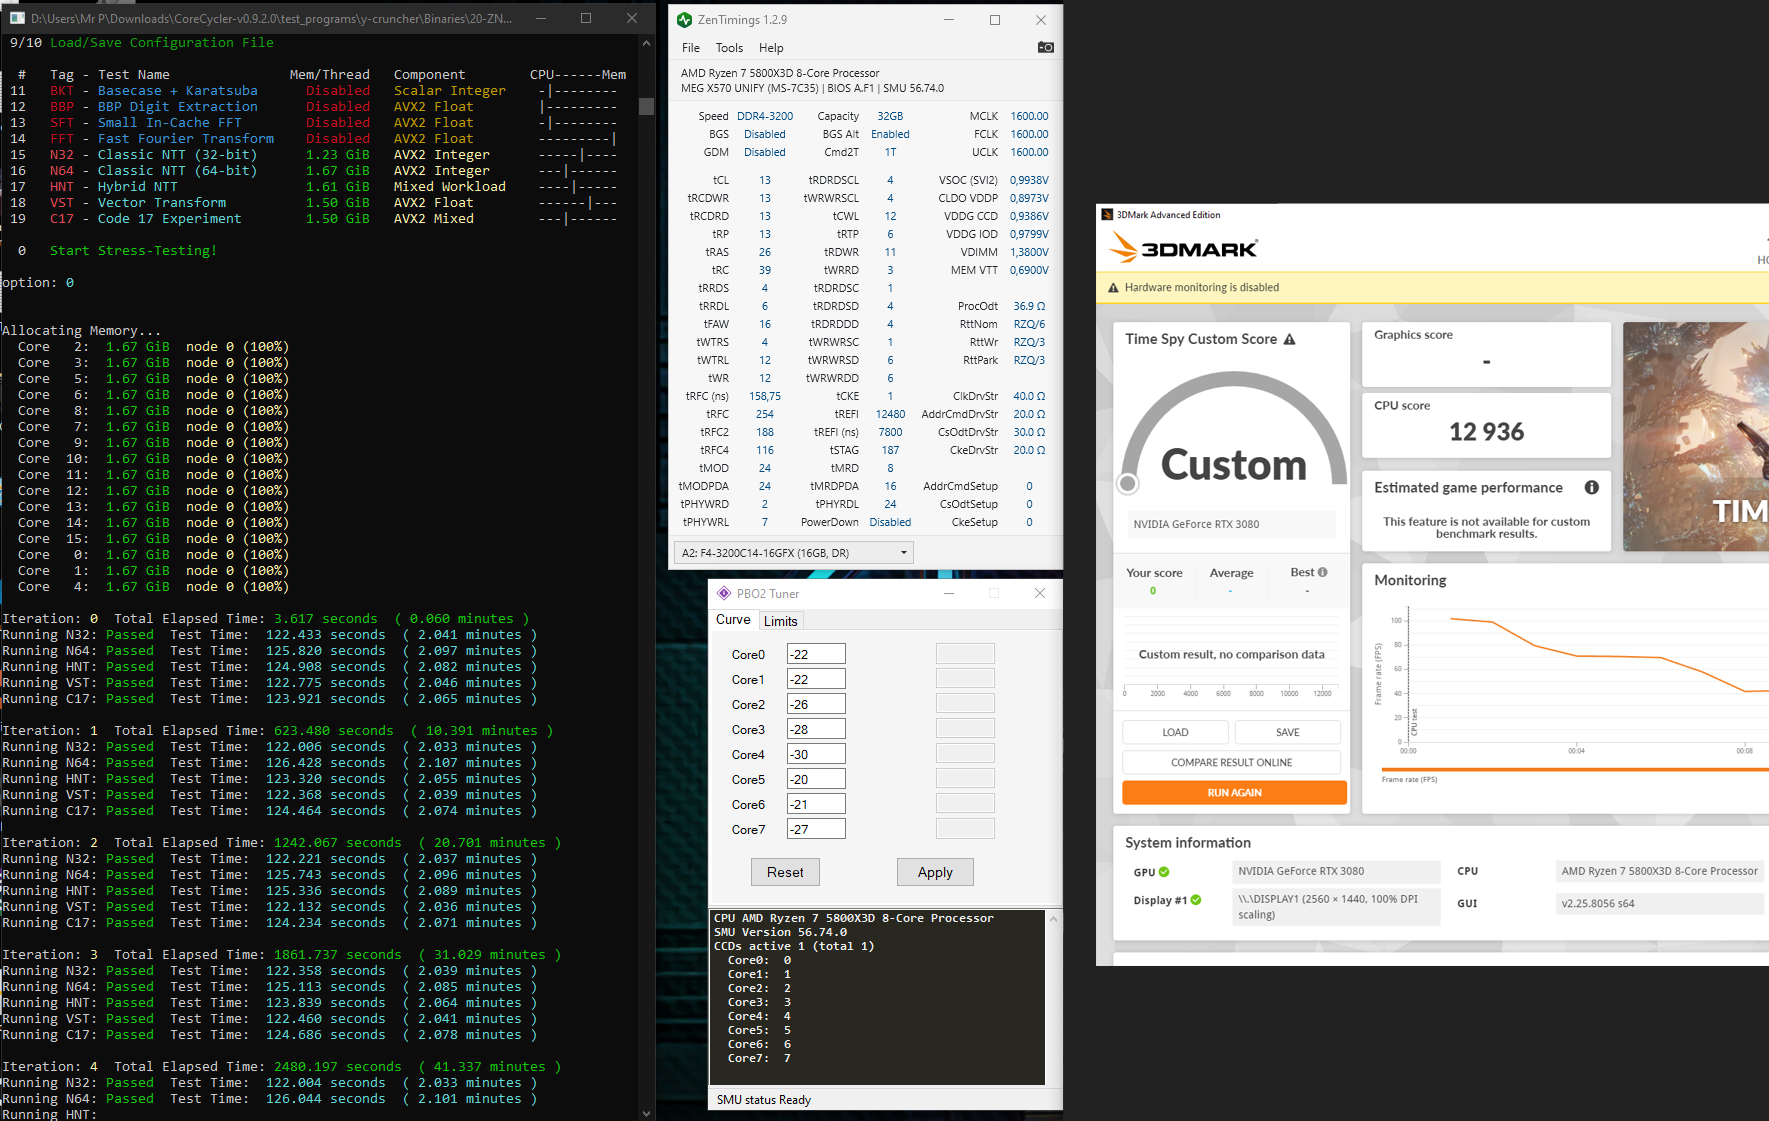The image size is (1769, 1121).
Task: Click the info icon next to Best
Action: point(1323,572)
